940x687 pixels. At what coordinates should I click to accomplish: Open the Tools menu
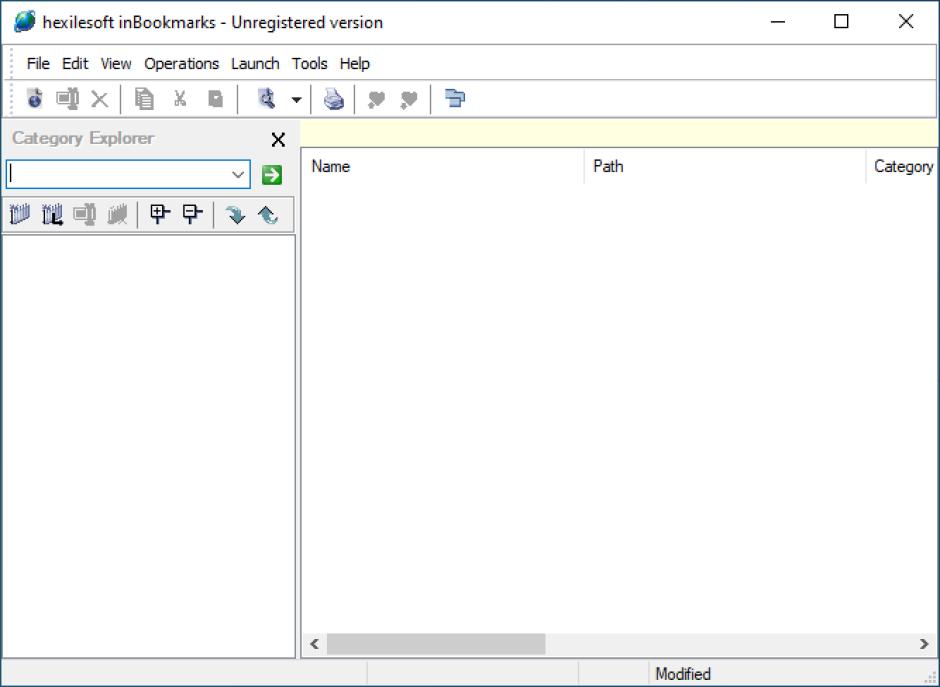click(310, 64)
